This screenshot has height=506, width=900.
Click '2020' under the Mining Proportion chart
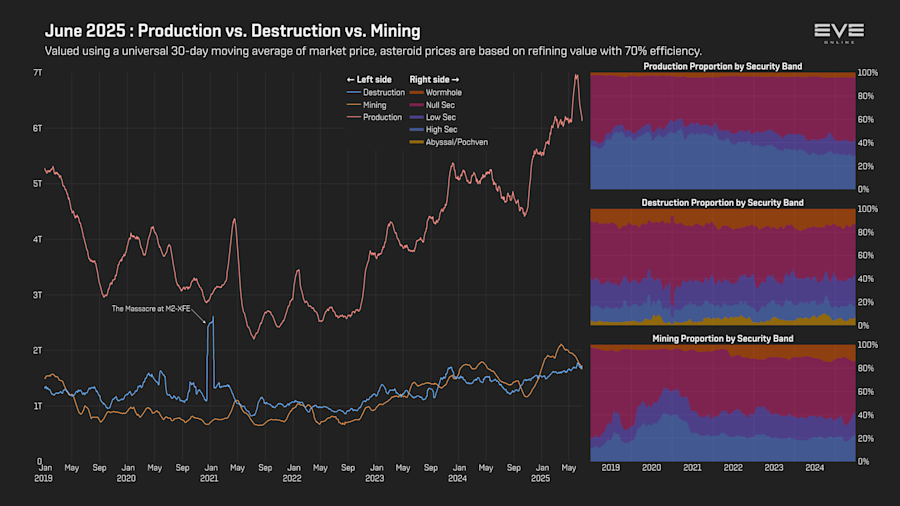[651, 468]
